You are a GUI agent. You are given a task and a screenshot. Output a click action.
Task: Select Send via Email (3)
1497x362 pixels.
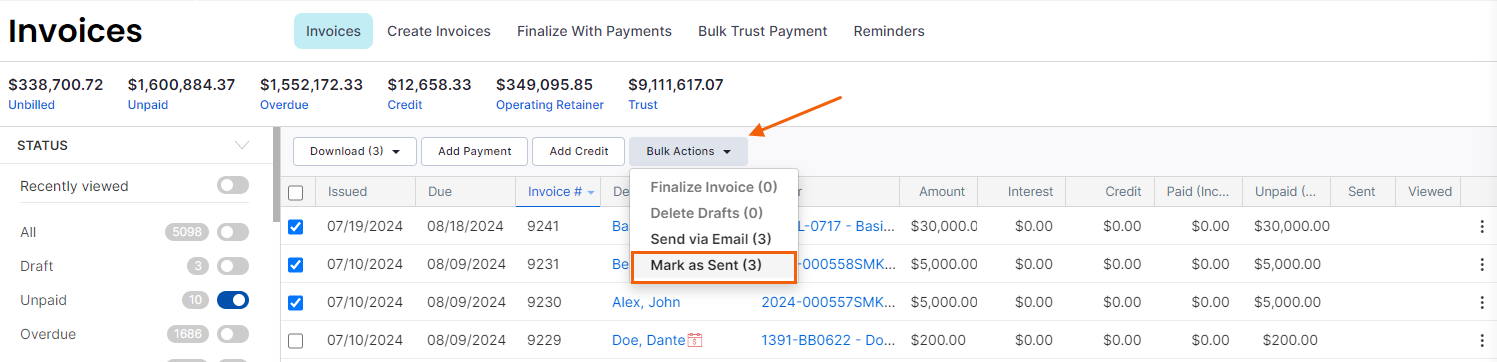[x=711, y=239]
